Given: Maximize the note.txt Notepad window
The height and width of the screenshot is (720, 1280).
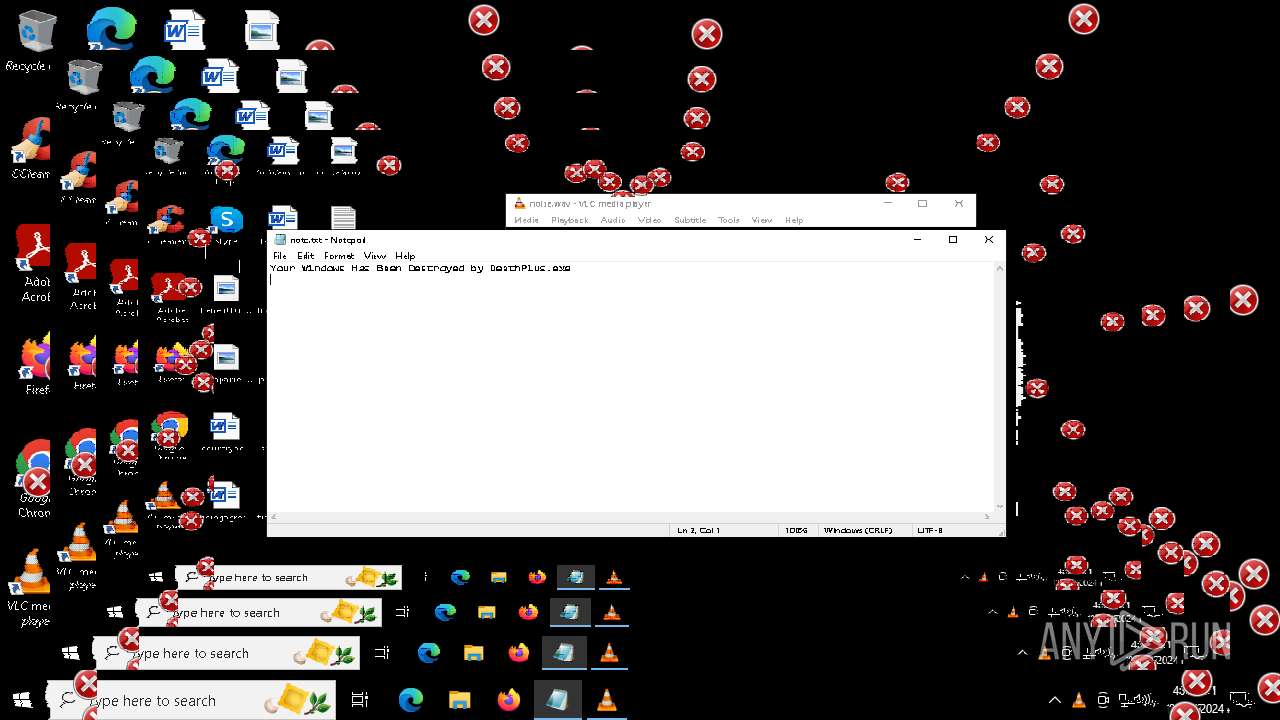Looking at the screenshot, I should point(953,240).
